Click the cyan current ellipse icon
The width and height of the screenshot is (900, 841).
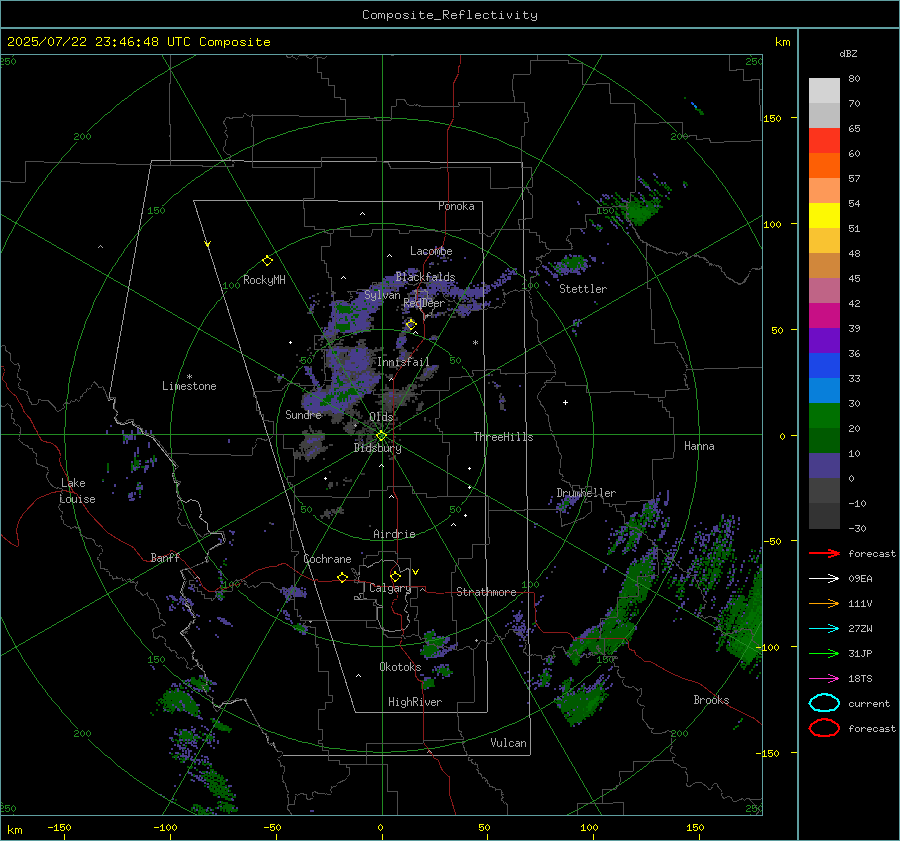[824, 703]
